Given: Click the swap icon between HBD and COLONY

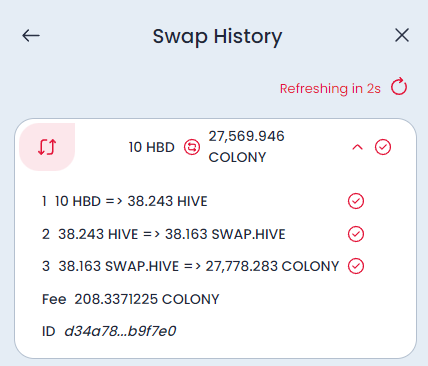Looking at the screenshot, I should [x=192, y=147].
